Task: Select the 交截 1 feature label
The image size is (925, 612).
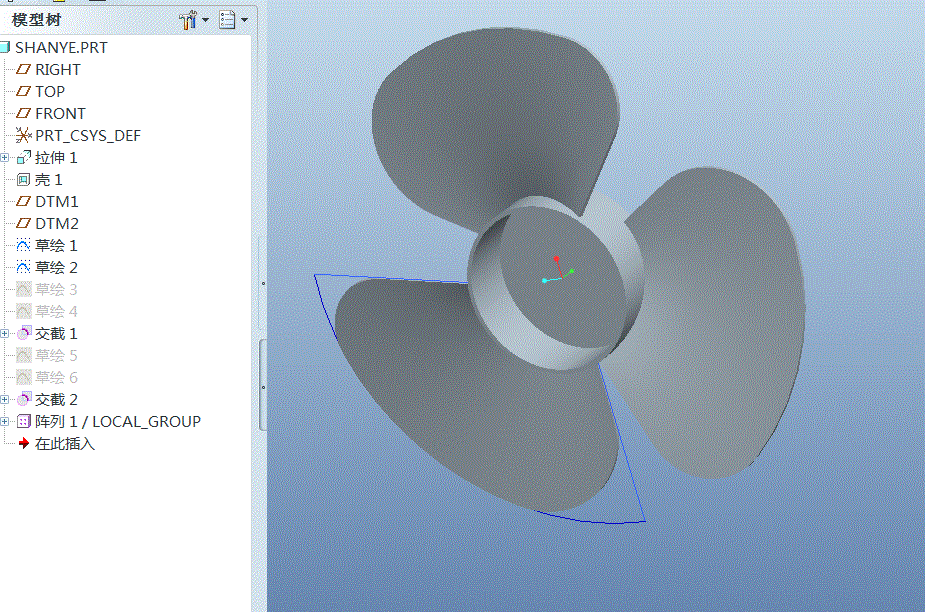Action: point(56,333)
